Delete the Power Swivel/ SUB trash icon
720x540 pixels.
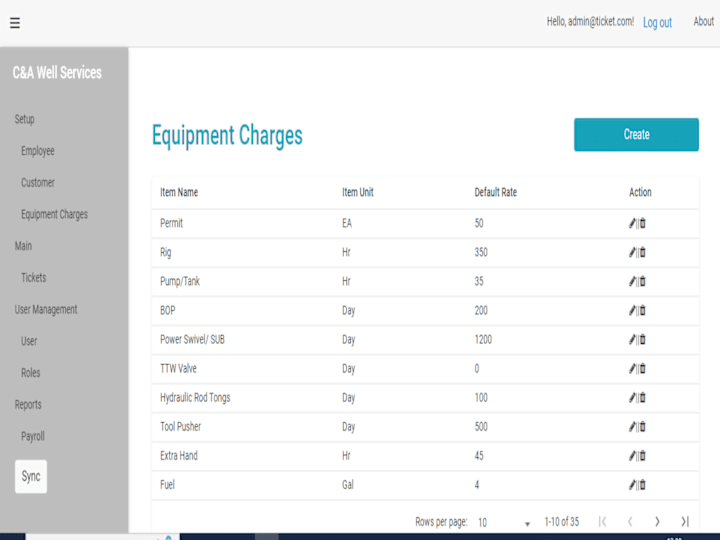(x=642, y=339)
